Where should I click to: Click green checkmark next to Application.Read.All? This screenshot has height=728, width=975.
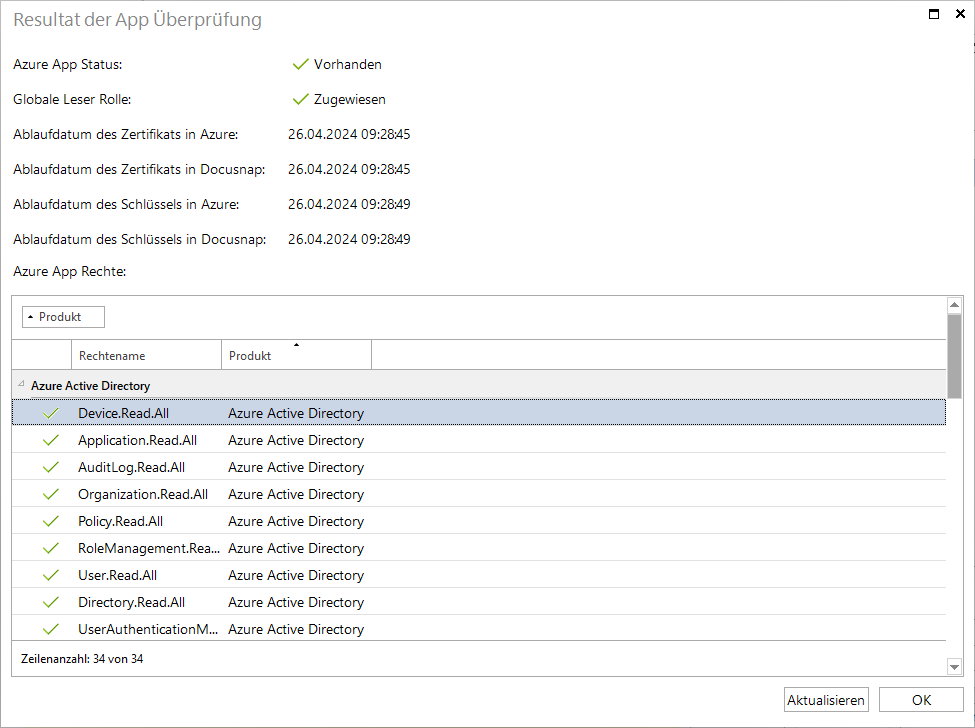pos(51,440)
